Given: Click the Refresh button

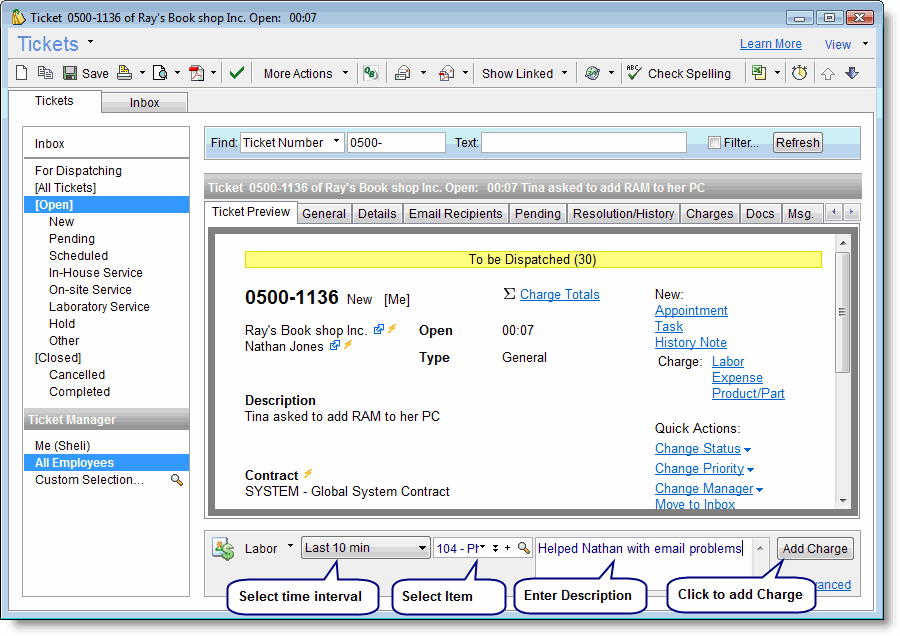Looking at the screenshot, I should [x=797, y=142].
